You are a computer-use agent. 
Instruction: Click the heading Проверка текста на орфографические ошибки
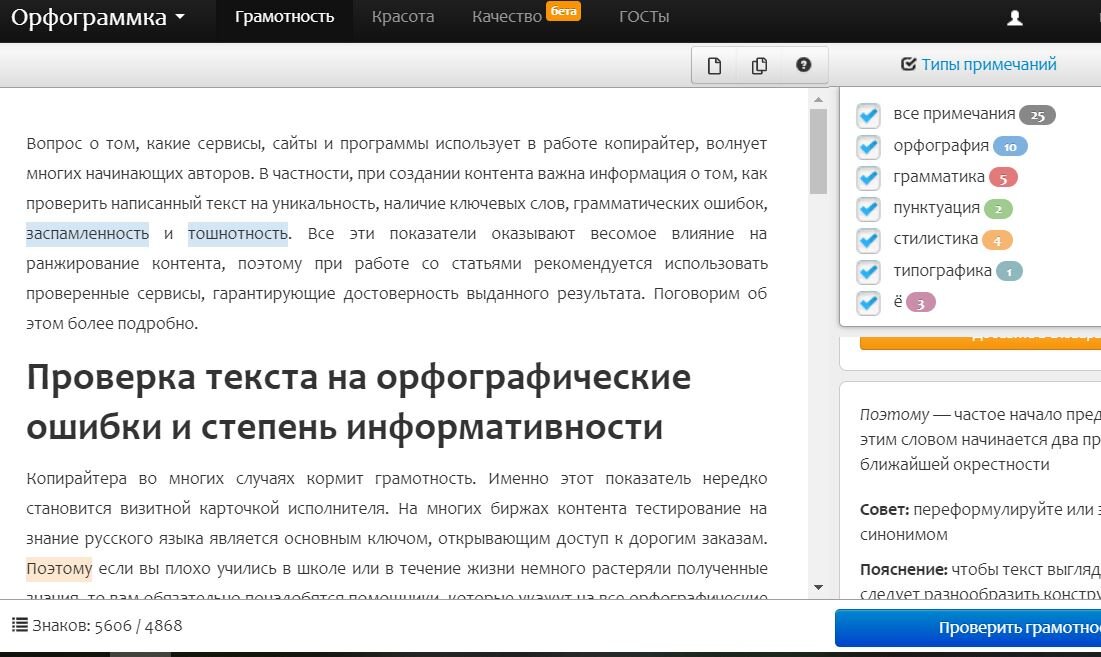coord(358,402)
